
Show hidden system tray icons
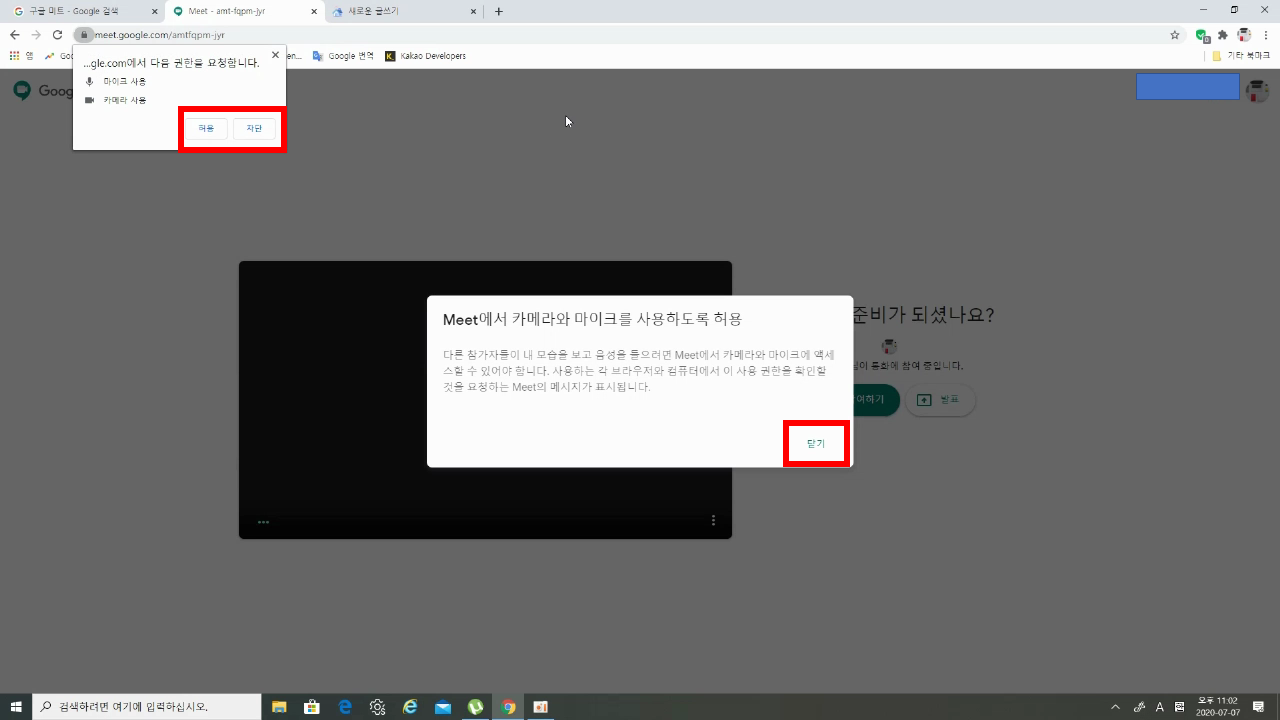pos(1116,707)
